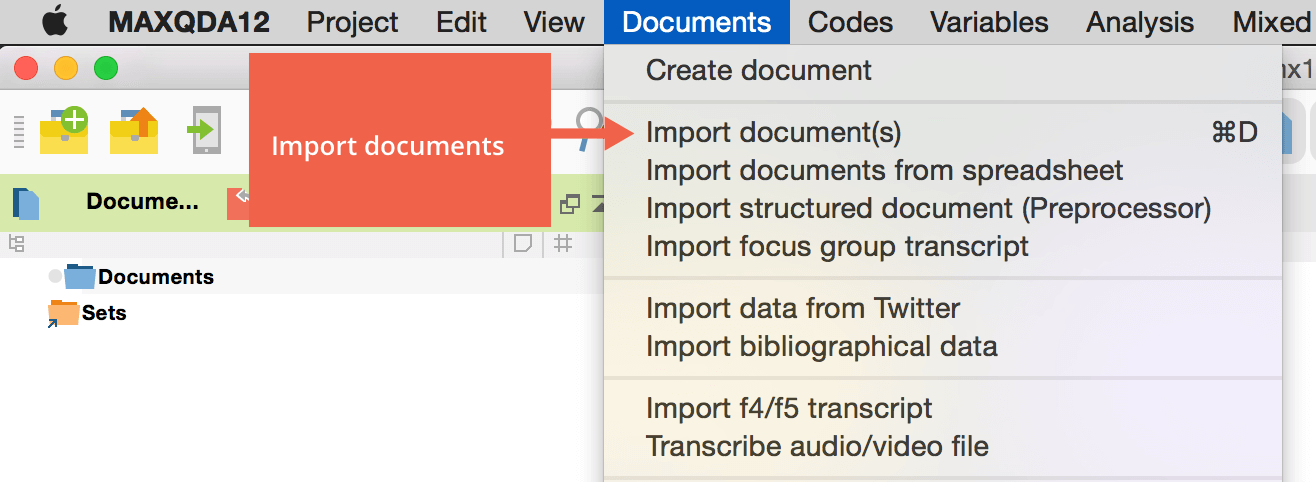Open the Codes menu
Image resolution: width=1316 pixels, height=482 pixels.
point(850,22)
